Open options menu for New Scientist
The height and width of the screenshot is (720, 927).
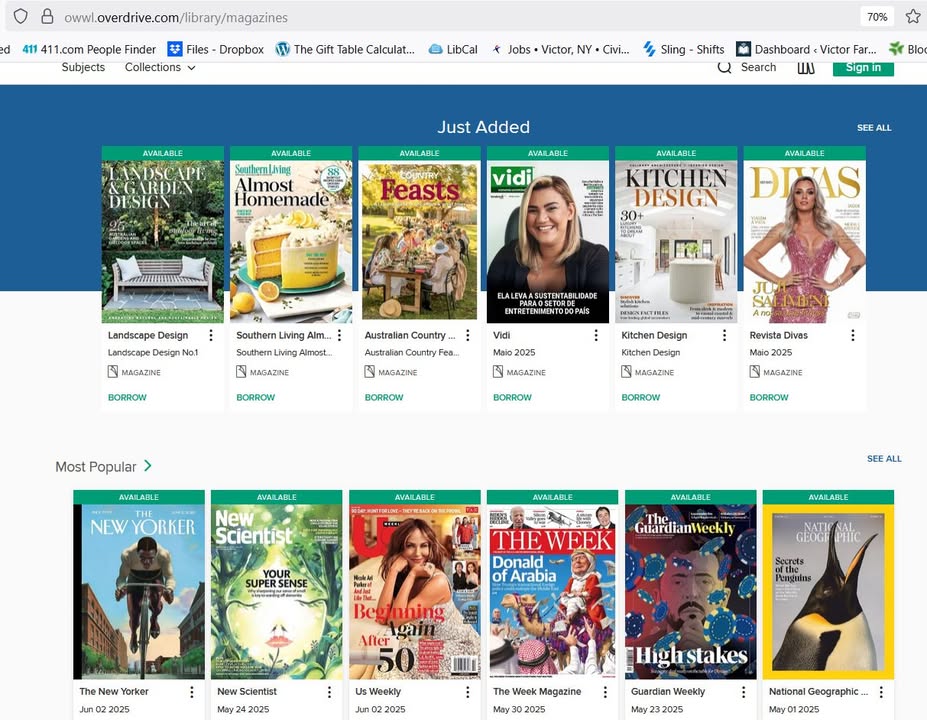(329, 692)
